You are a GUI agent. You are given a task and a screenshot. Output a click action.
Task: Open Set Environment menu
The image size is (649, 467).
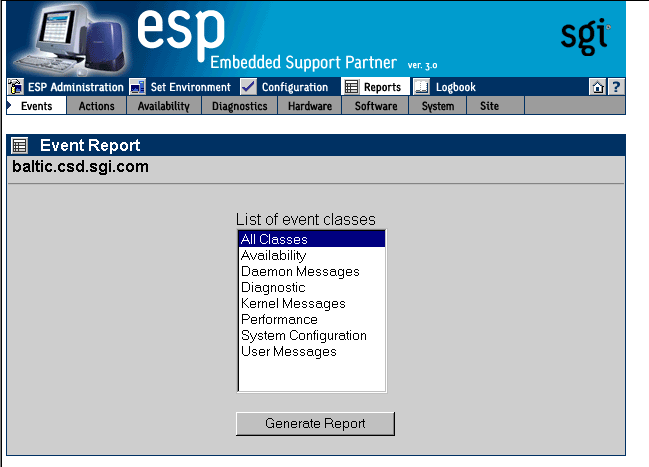click(x=190, y=87)
